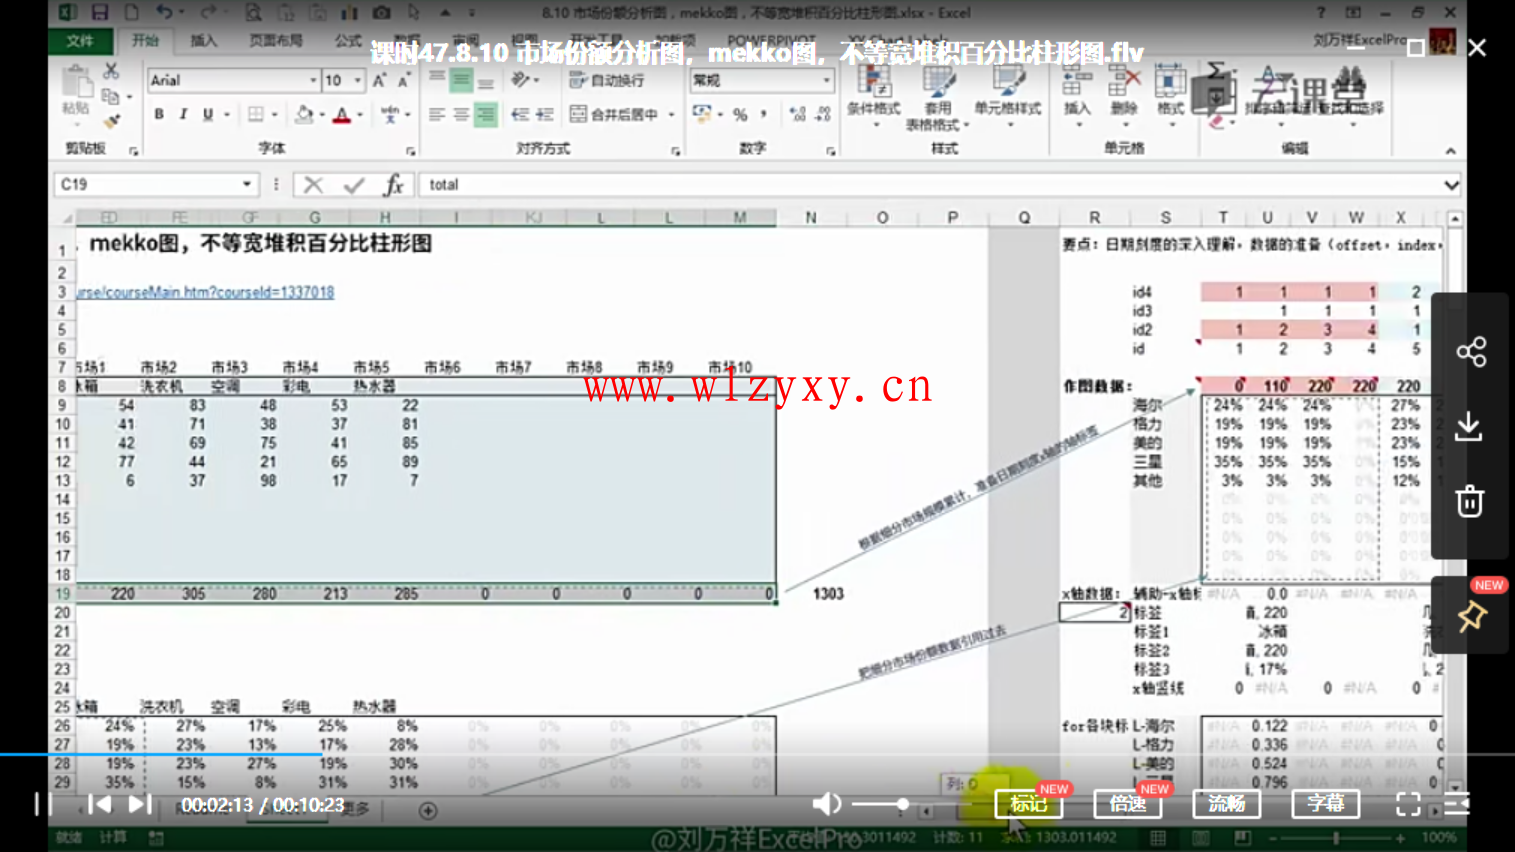Toggle the 字幕 subtitles button
Image resolution: width=1515 pixels, height=852 pixels.
pos(1325,803)
